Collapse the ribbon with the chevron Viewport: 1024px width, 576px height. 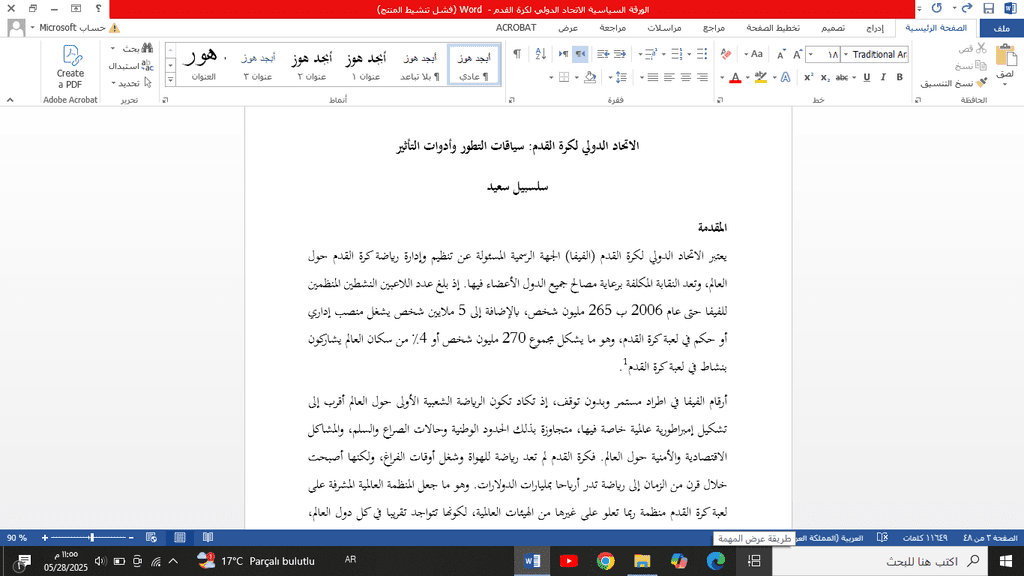pos(10,100)
